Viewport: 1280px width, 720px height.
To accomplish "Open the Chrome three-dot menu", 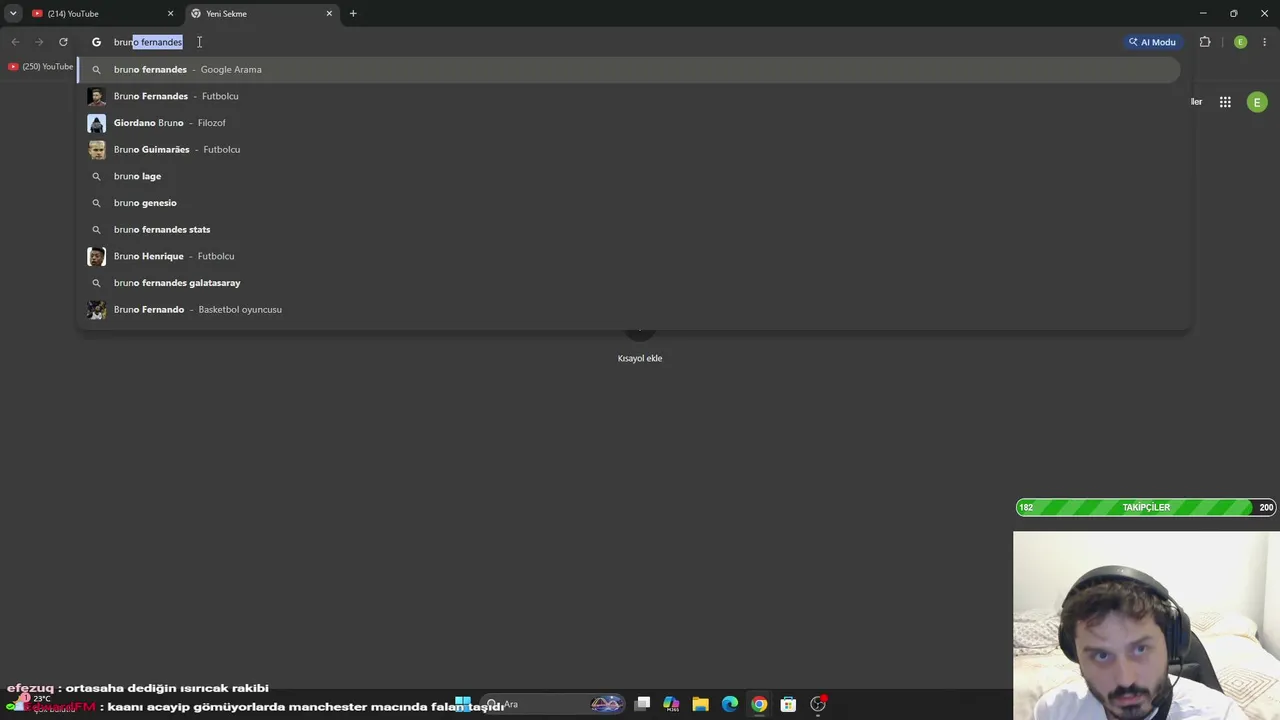I will click(x=1265, y=42).
